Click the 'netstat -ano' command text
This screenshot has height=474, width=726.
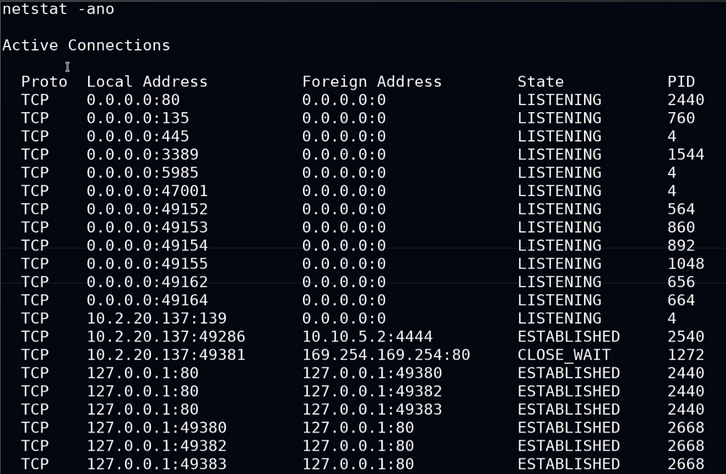point(58,9)
